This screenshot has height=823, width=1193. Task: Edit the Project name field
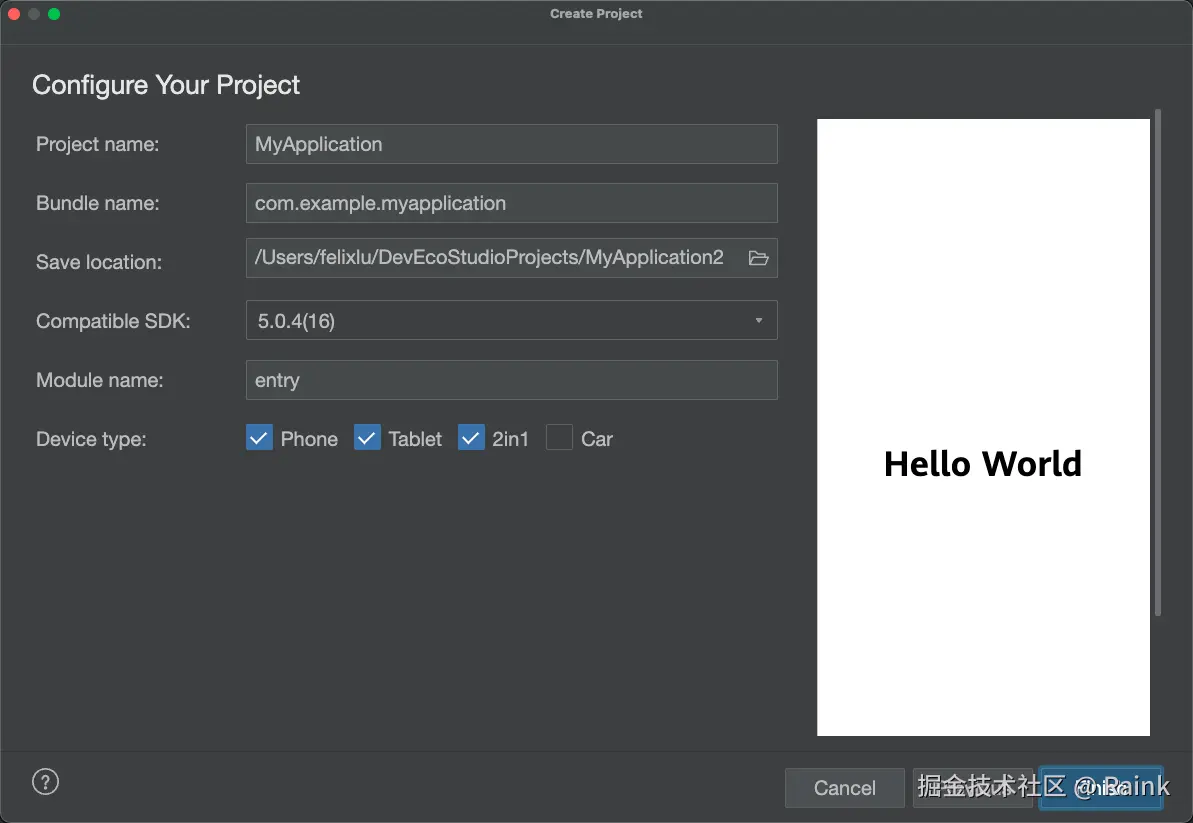[511, 144]
